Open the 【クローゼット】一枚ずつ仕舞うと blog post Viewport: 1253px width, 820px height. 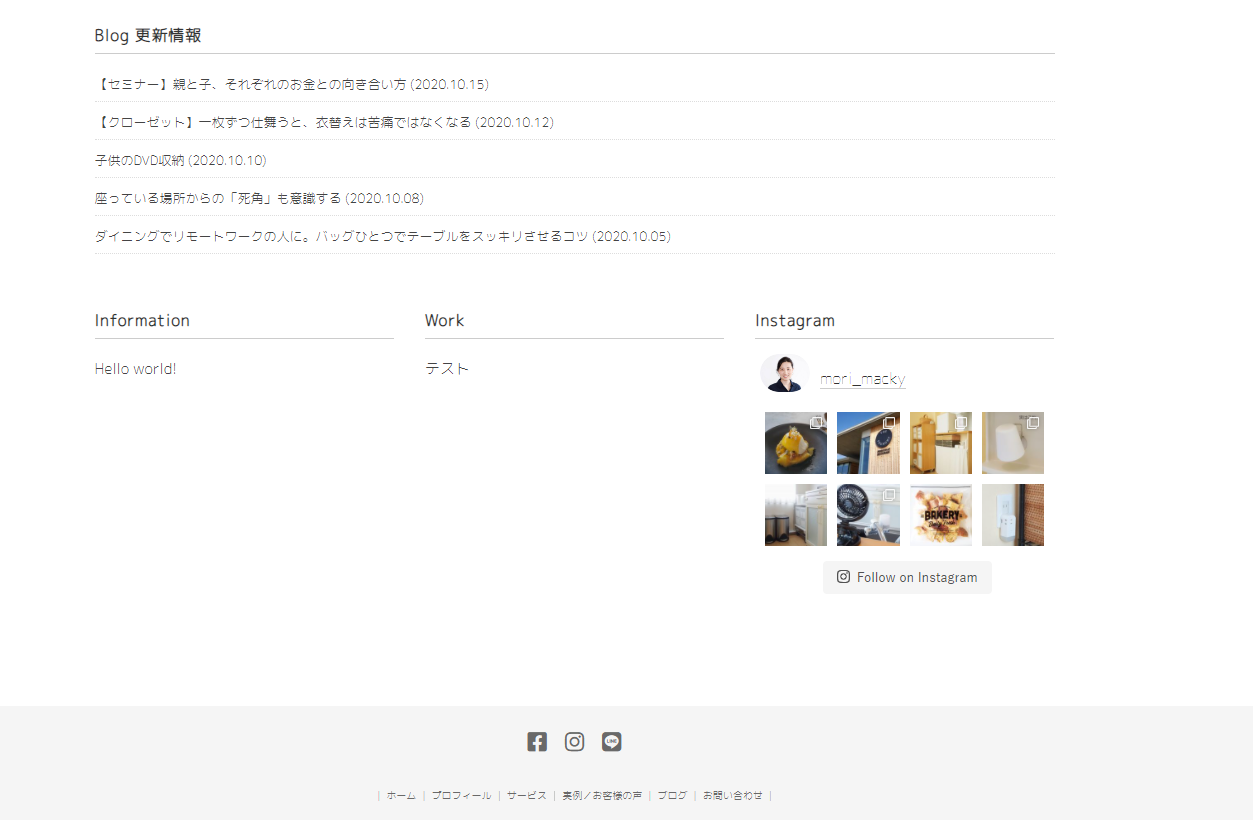[324, 122]
